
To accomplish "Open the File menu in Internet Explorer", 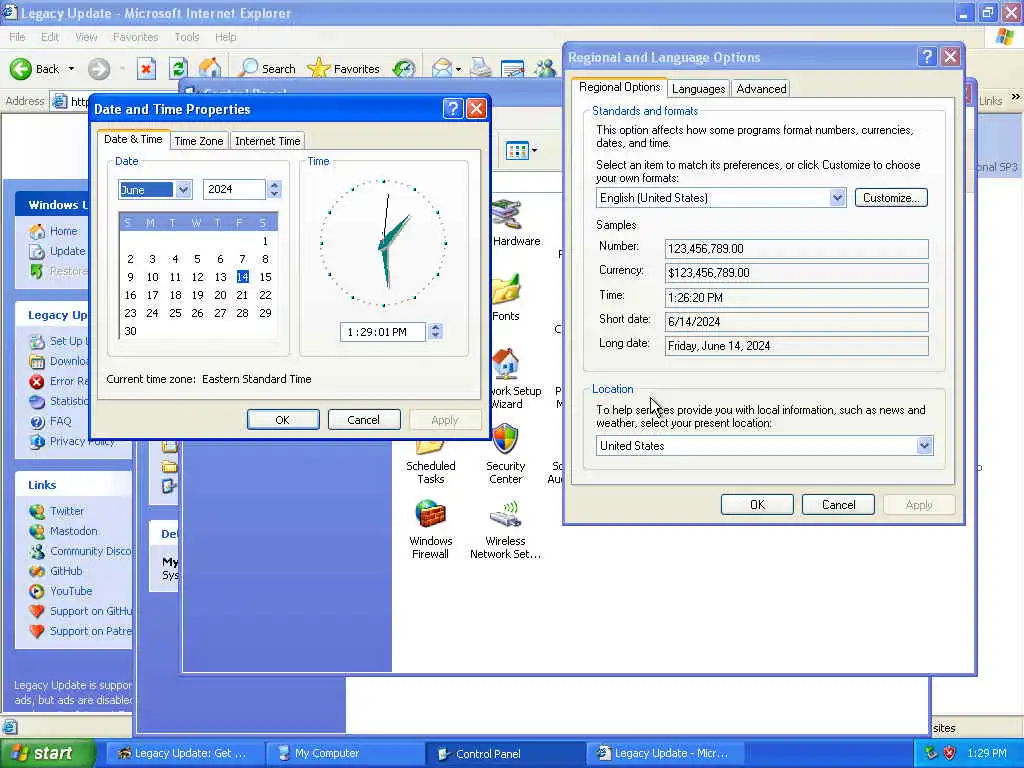I will [18, 37].
